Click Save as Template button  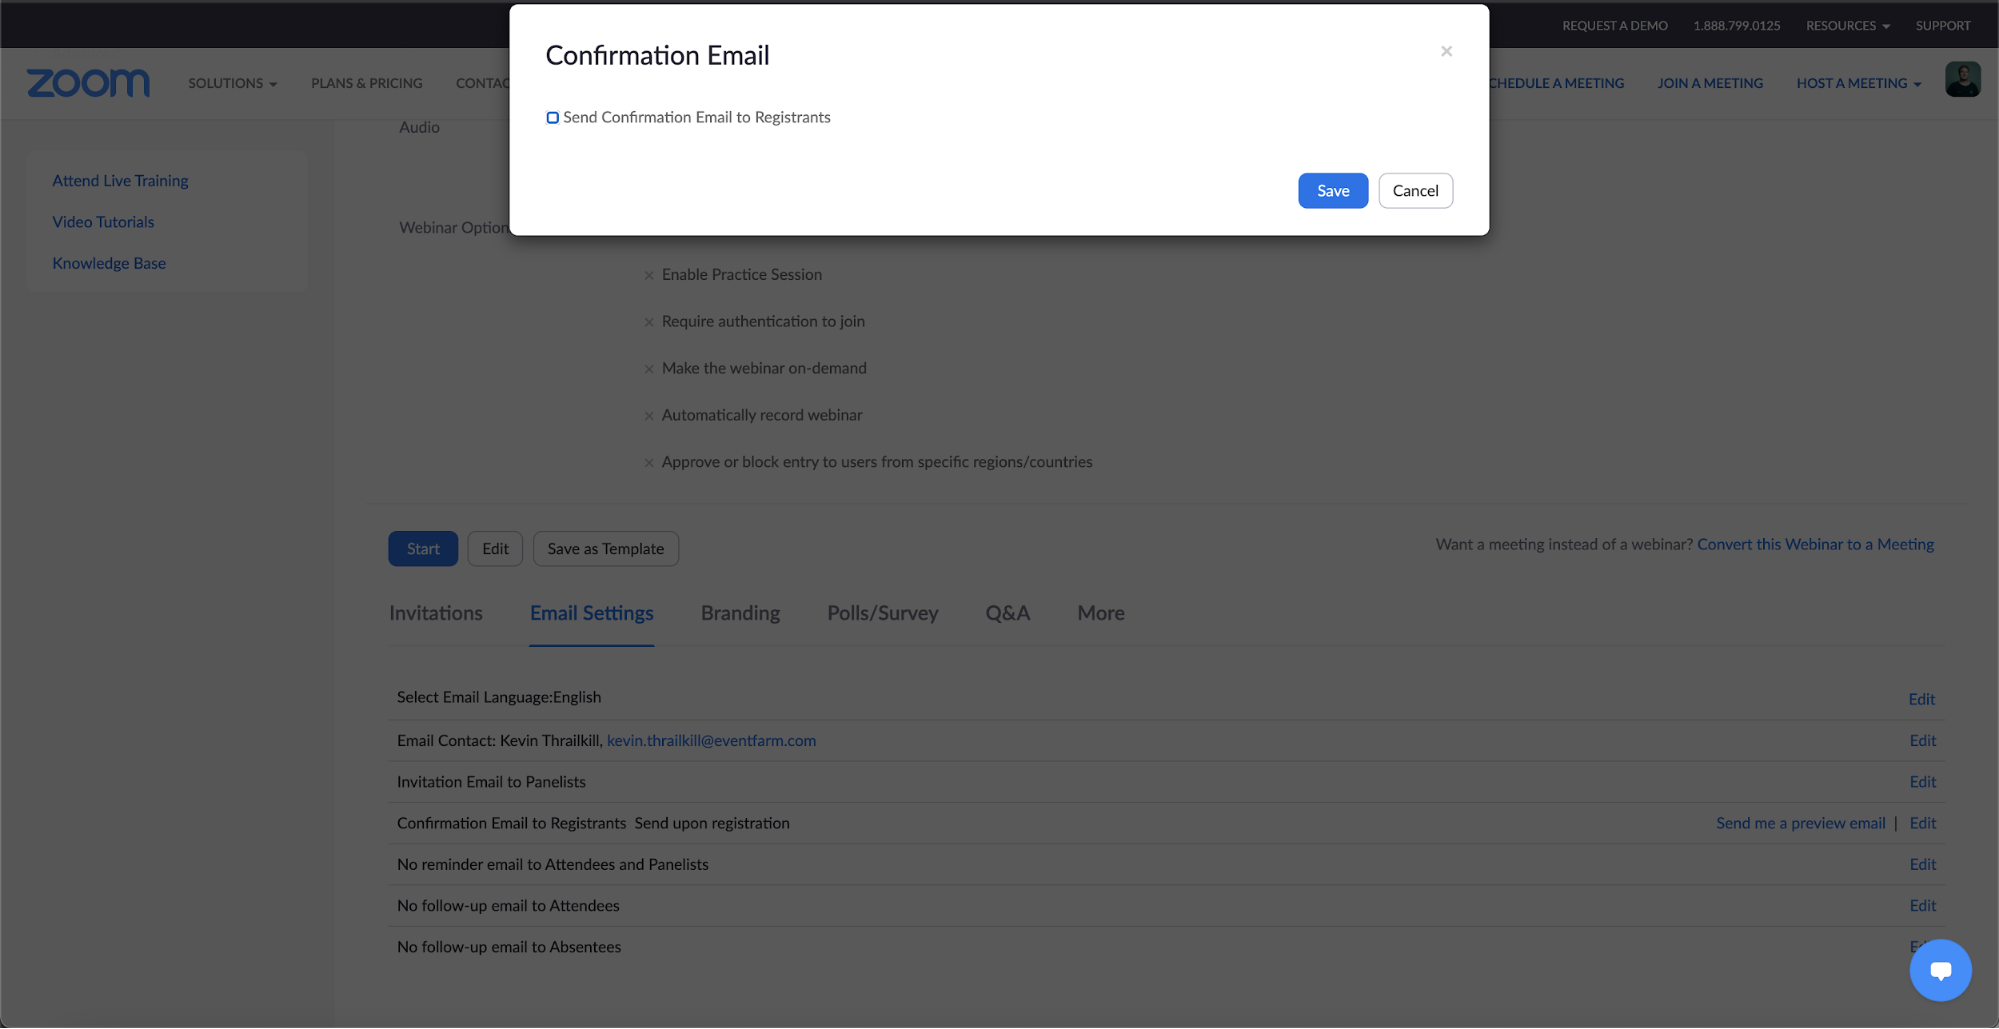click(x=605, y=549)
